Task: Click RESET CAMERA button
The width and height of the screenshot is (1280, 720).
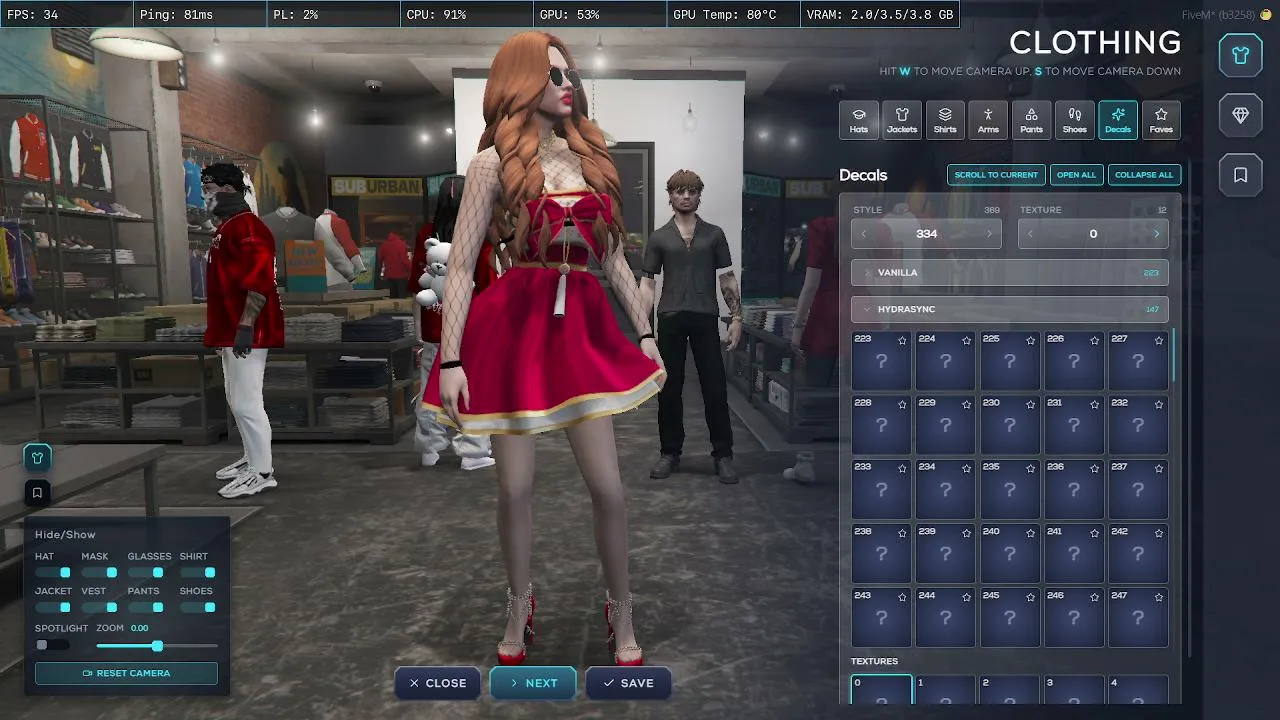Action: (x=126, y=673)
